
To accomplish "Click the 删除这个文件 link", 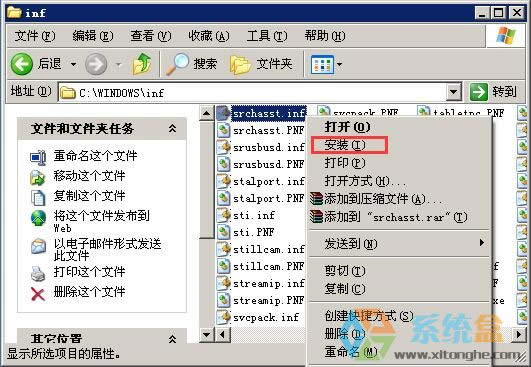I will click(89, 292).
